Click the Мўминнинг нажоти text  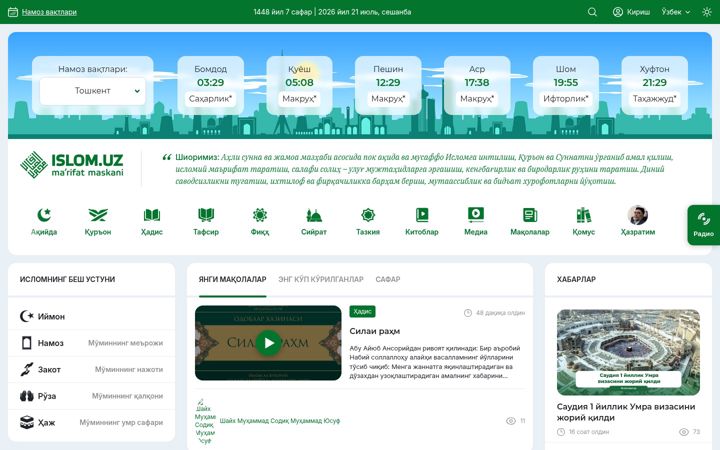(x=129, y=369)
